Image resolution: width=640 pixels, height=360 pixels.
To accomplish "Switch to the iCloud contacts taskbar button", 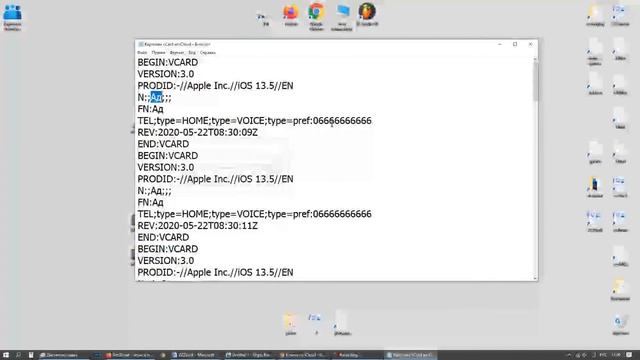I will pos(303,355).
